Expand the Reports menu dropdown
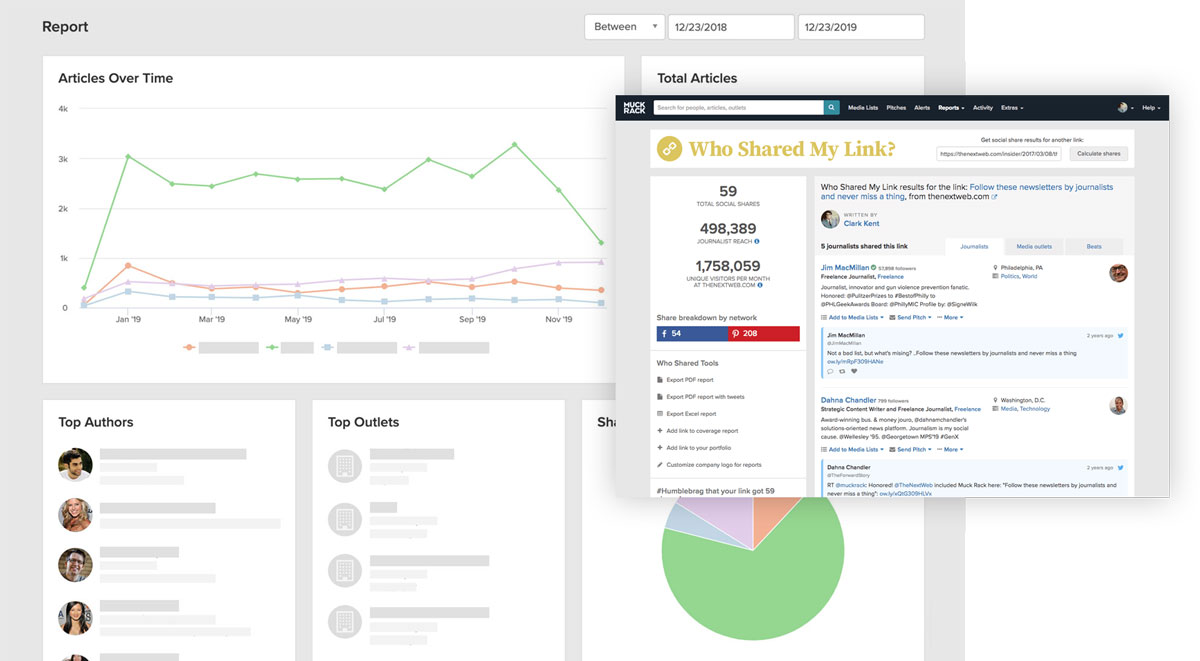This screenshot has height=661, width=1200. click(950, 108)
